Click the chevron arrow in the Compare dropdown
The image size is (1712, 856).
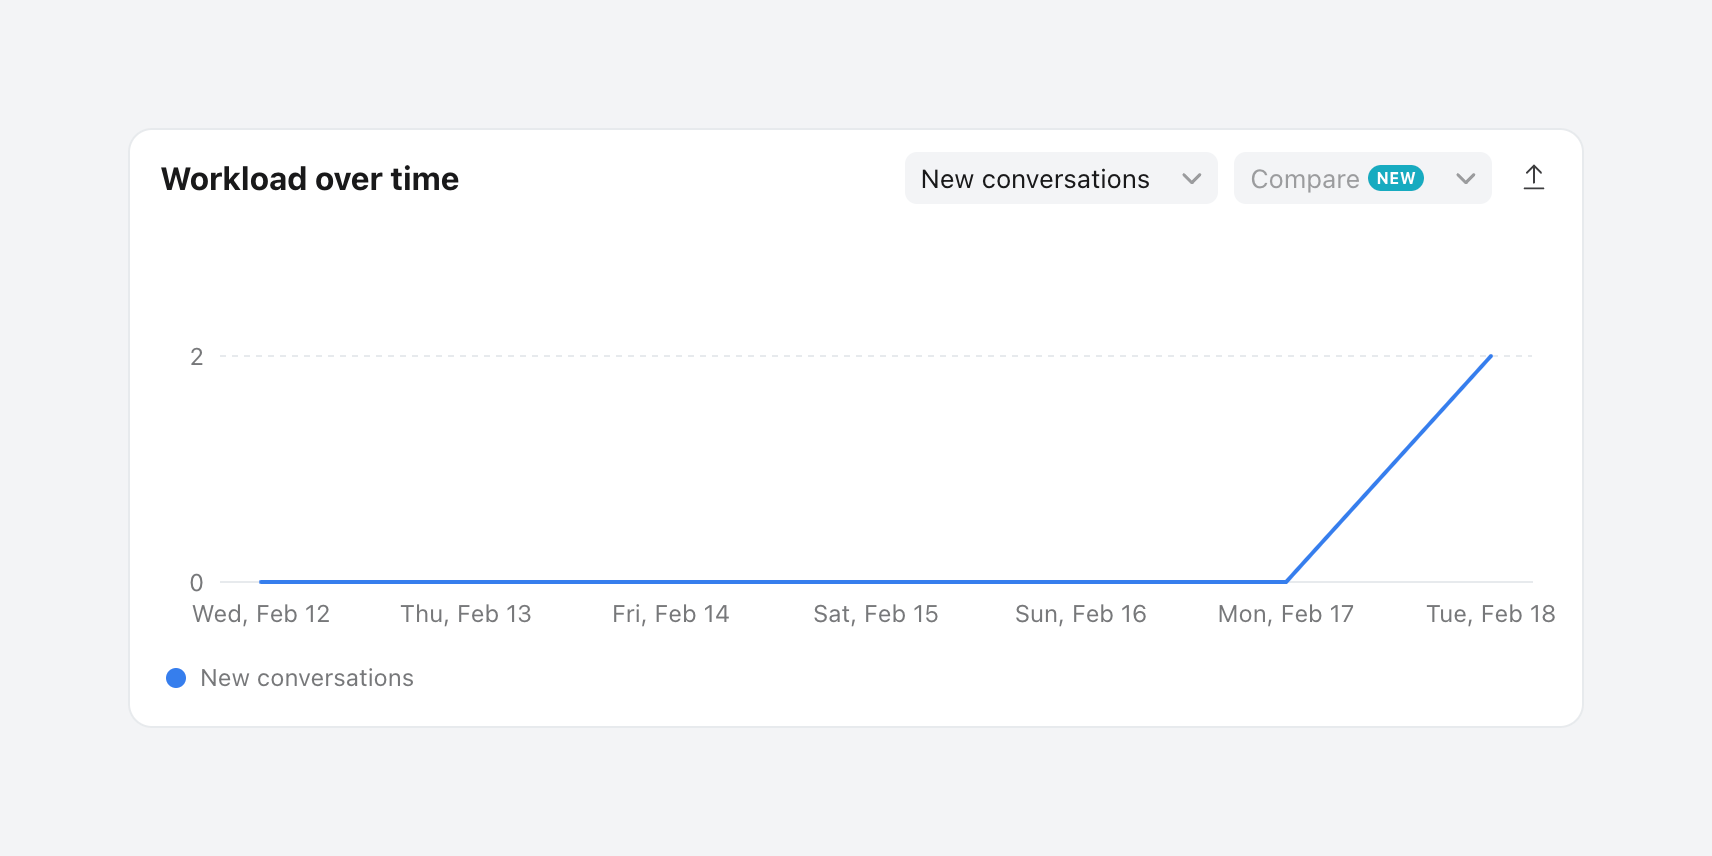point(1465,179)
